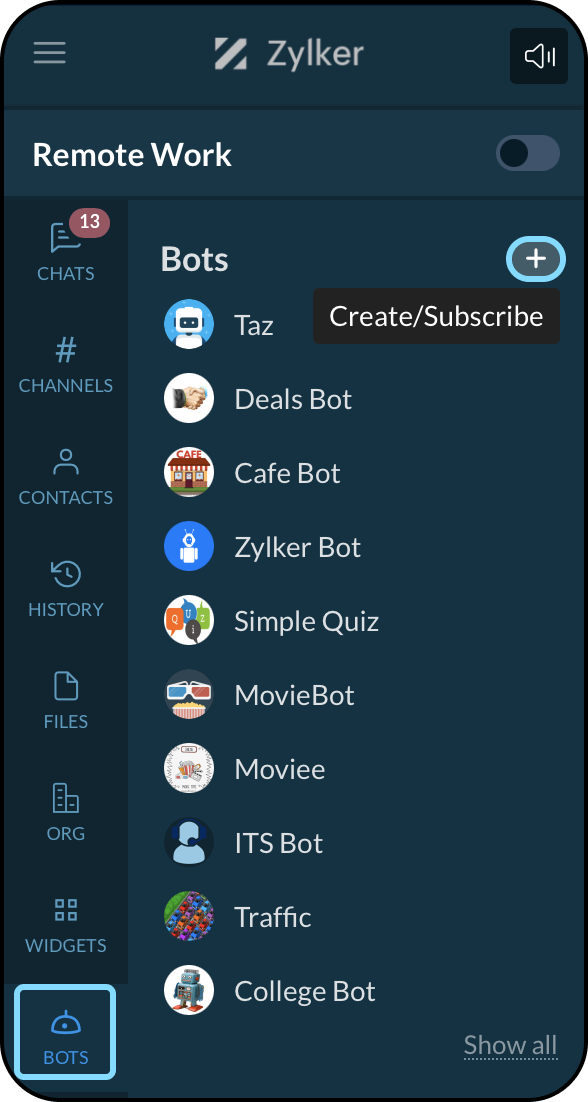Click the Simple Quiz bot avatar
The image size is (588, 1102).
pyautogui.click(x=189, y=621)
